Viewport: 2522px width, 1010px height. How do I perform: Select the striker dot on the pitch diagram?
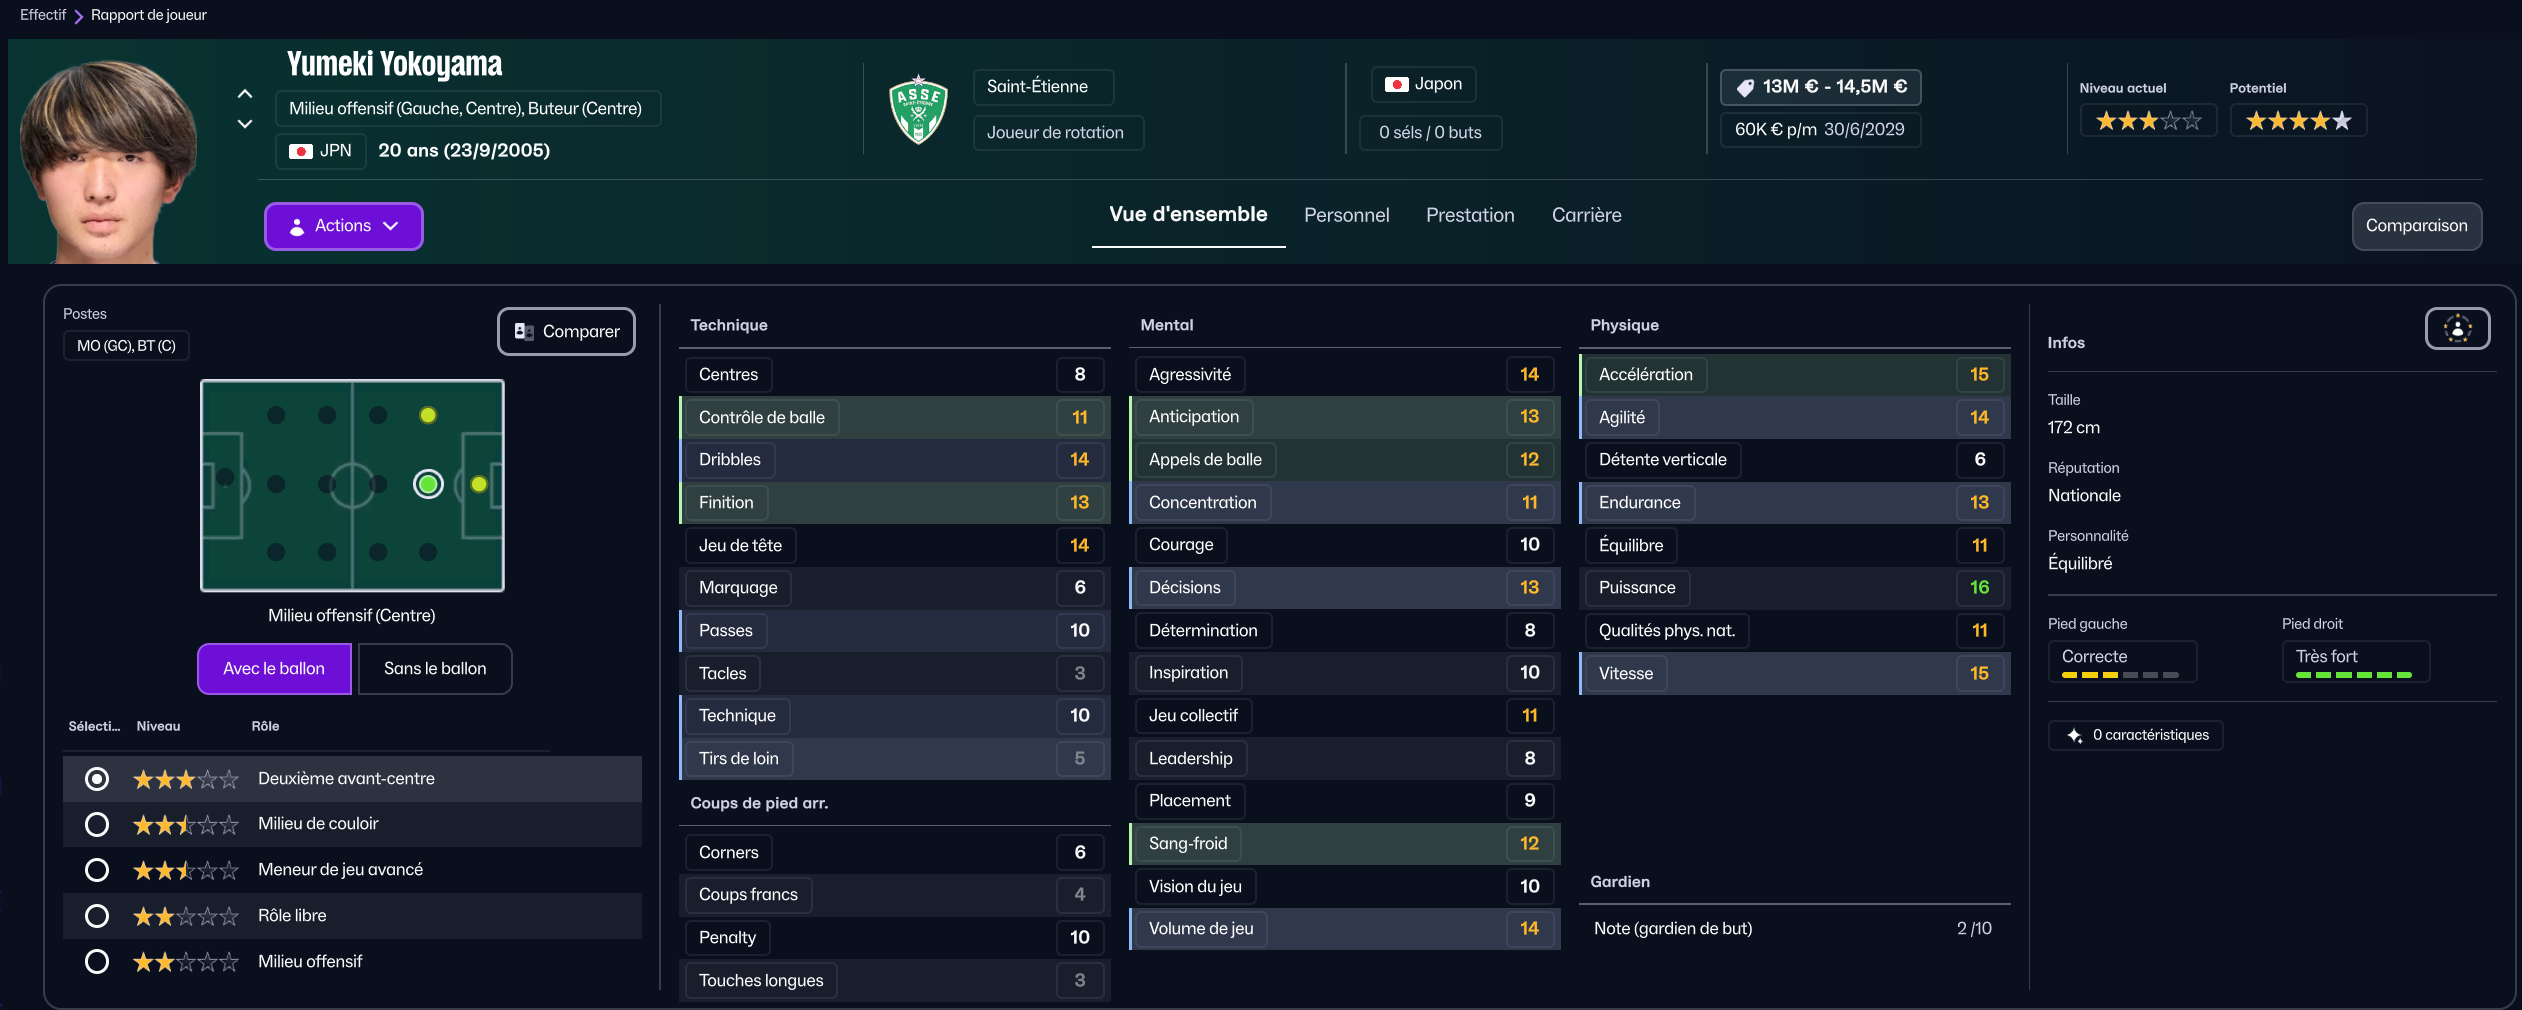tap(479, 485)
